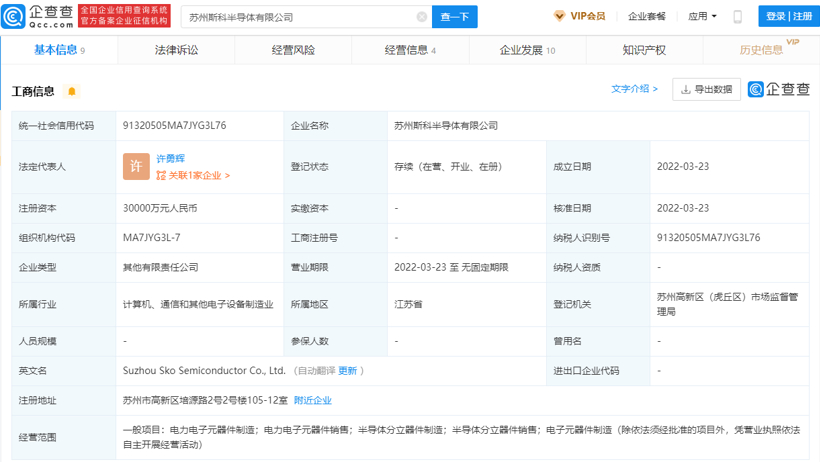Click the 企查查 watermark logo at right
The height and width of the screenshot is (462, 820).
tap(779, 89)
